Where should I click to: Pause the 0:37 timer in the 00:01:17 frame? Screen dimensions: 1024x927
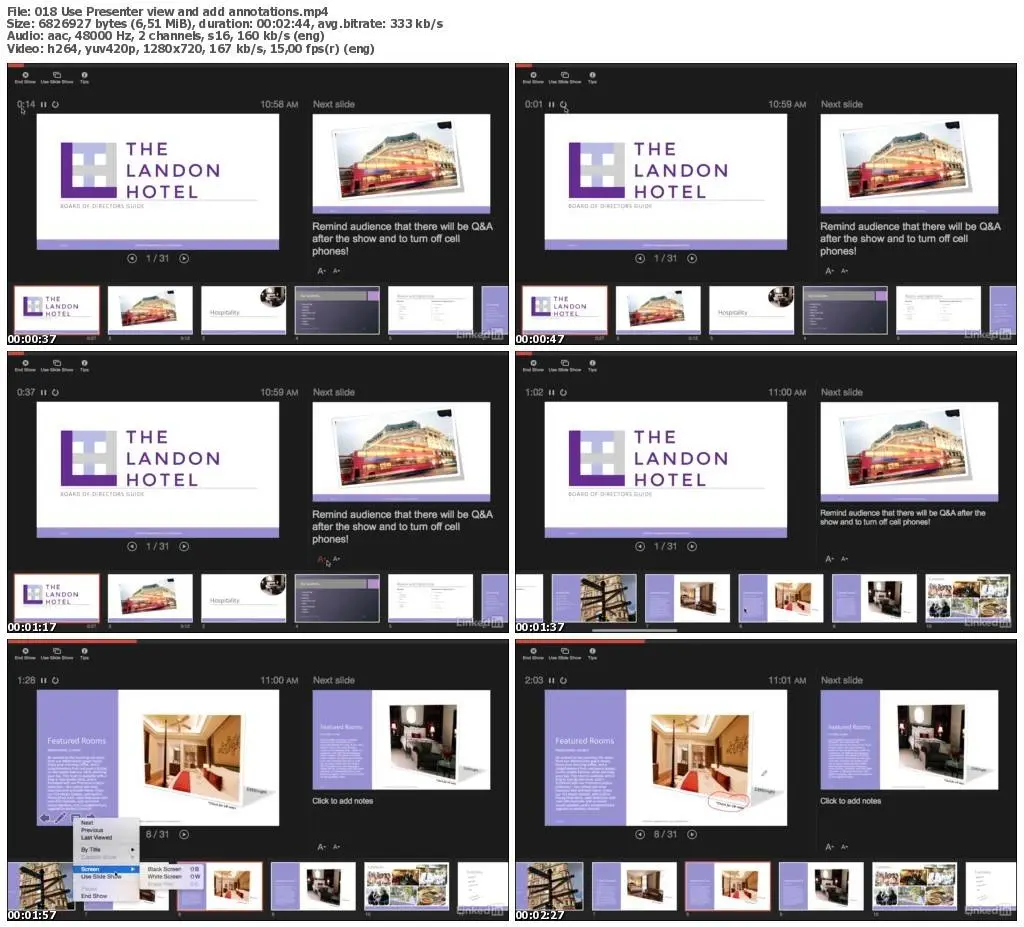point(44,393)
